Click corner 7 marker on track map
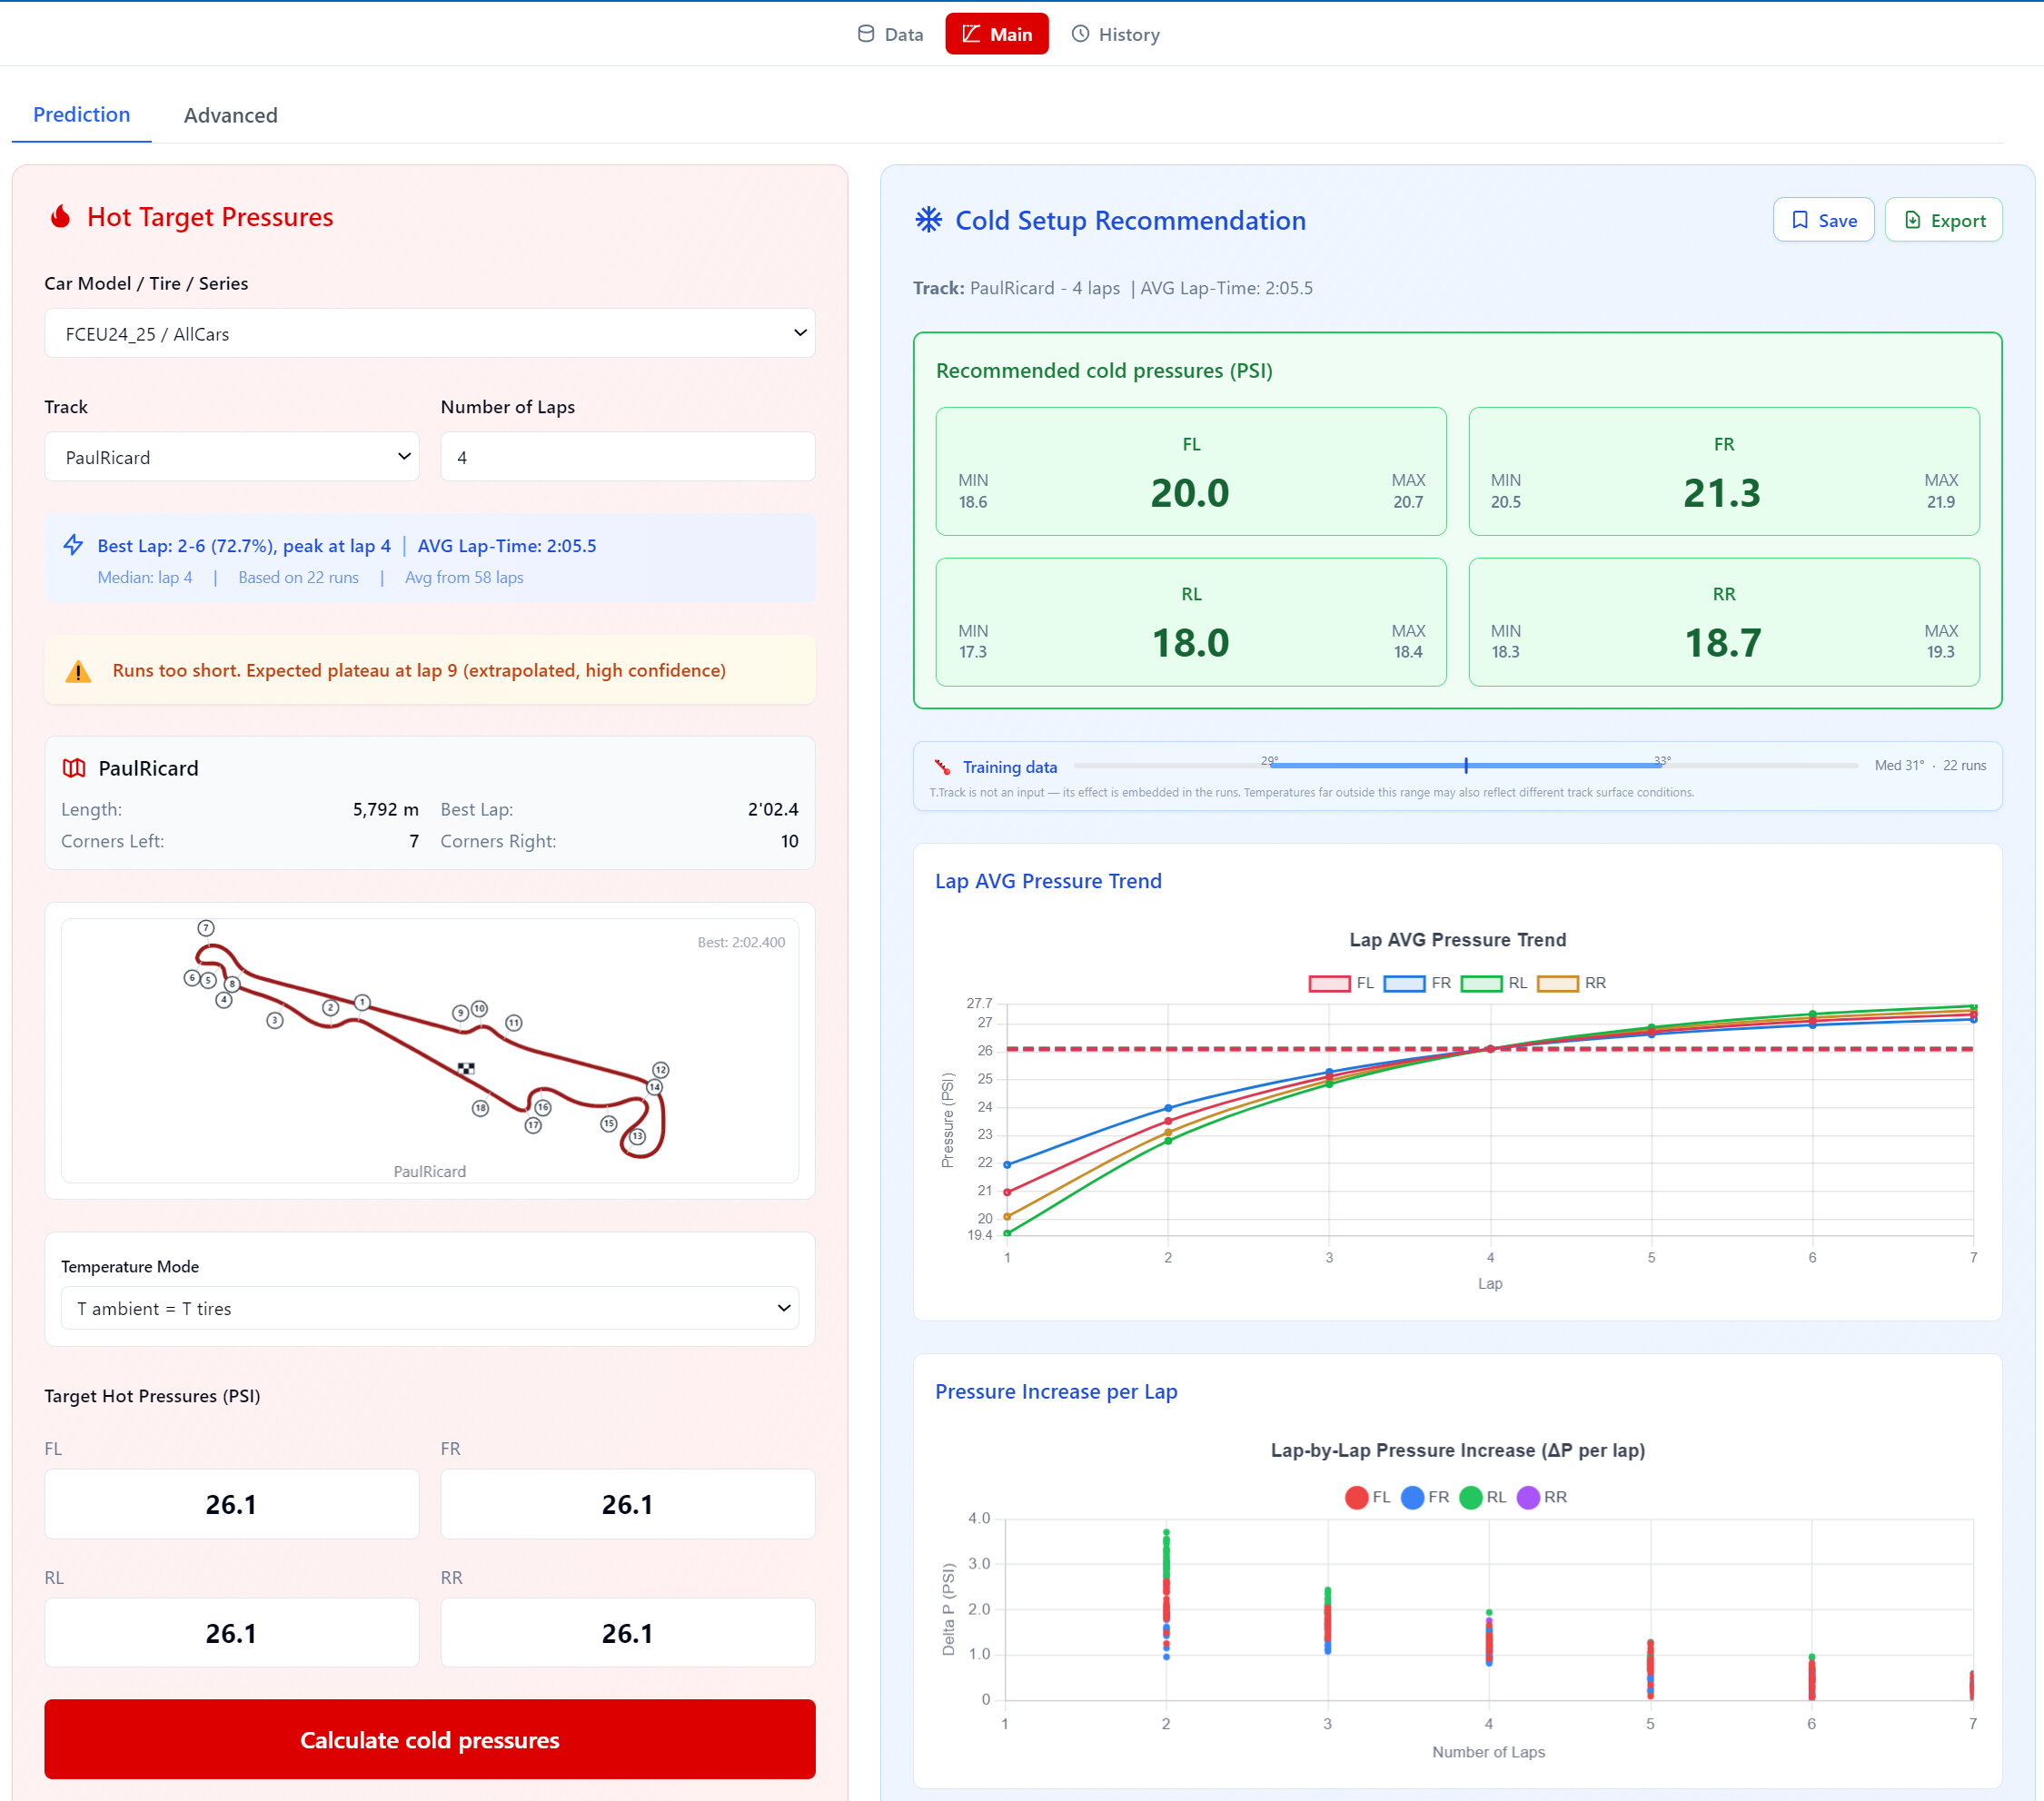This screenshot has width=2044, height=1801. 206,928
